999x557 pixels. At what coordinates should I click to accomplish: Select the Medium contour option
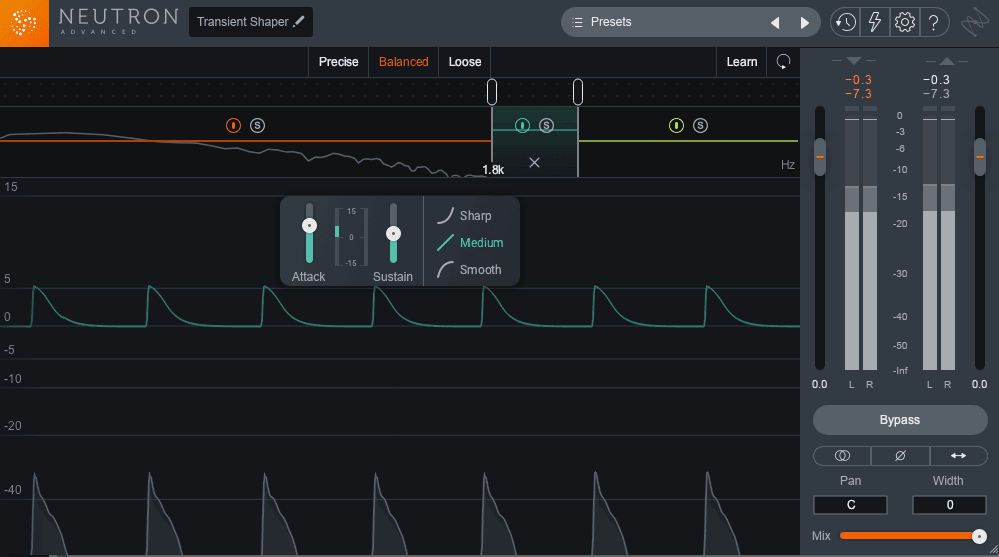pyautogui.click(x=470, y=243)
